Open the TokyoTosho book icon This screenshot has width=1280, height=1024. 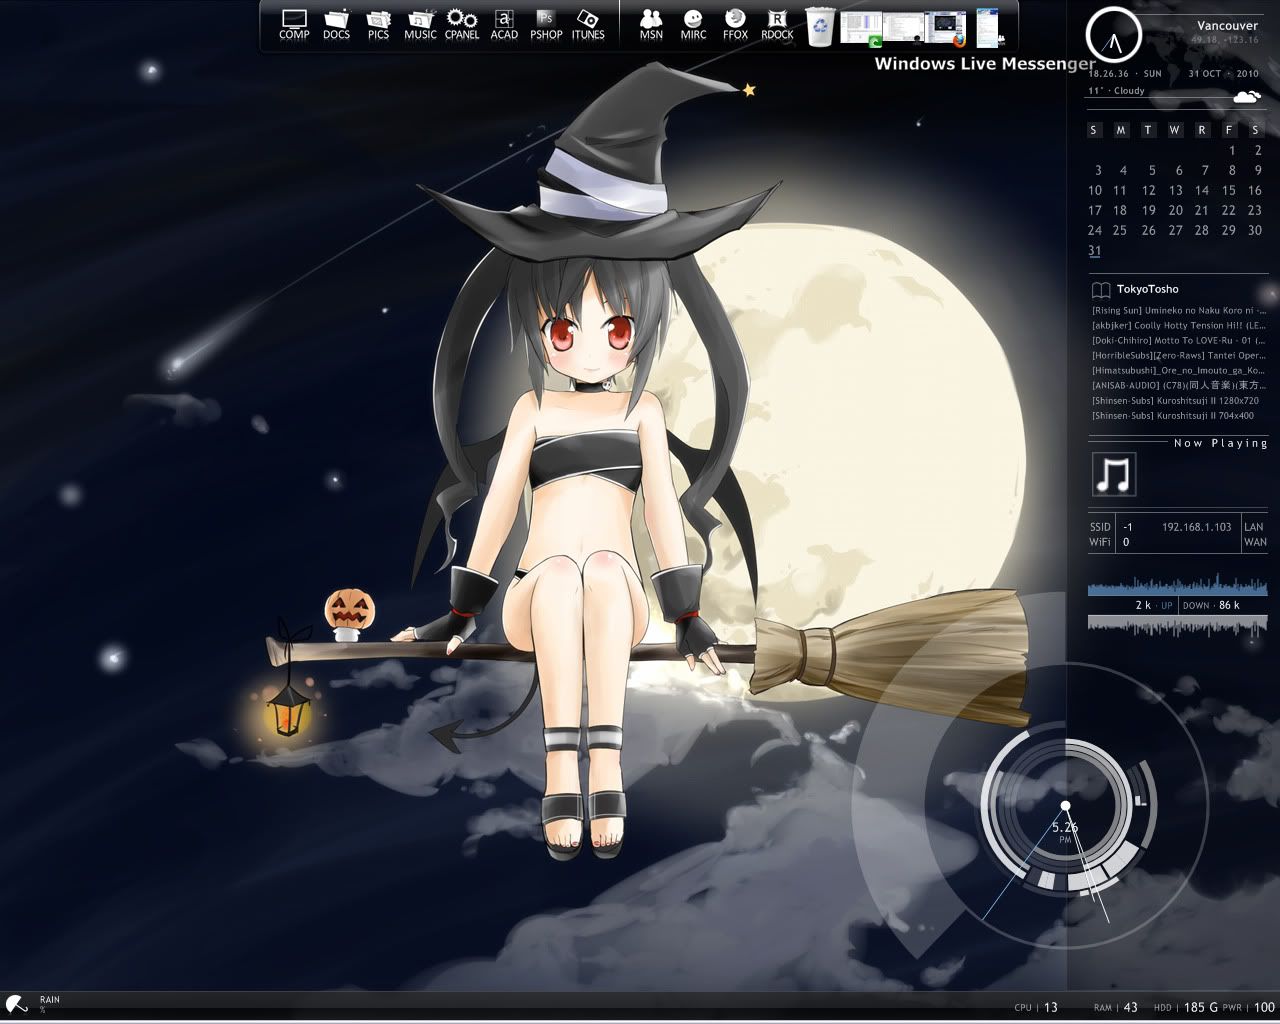pos(1100,290)
